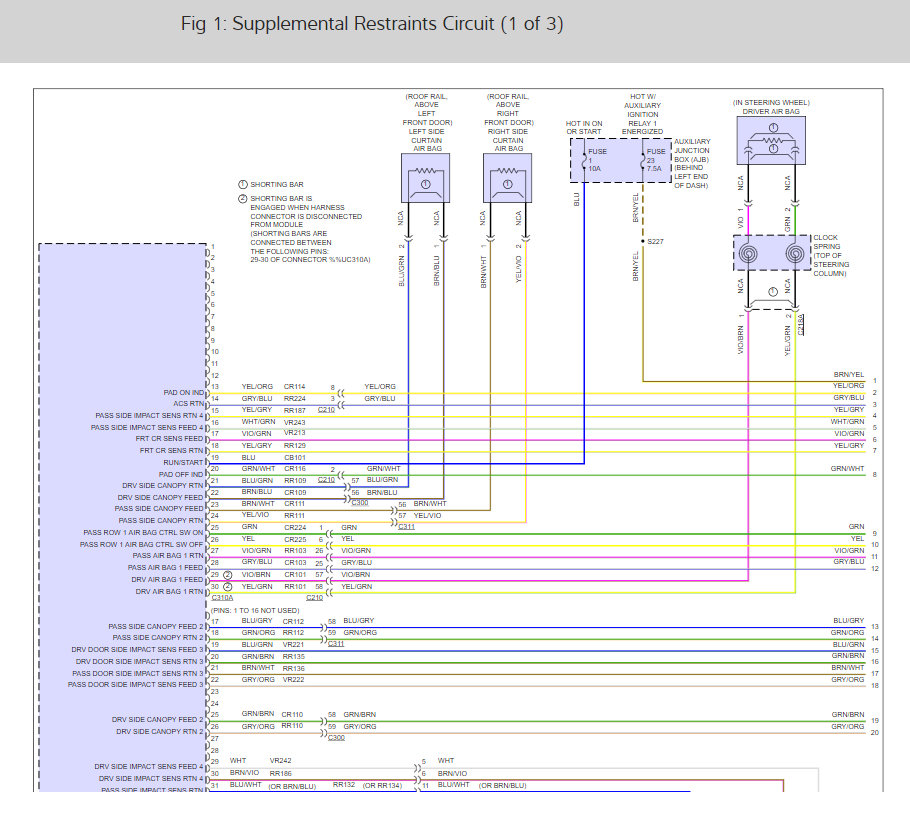Image resolution: width=910 pixels, height=813 pixels.
Task: Click the Auxiliary Junction Box description text
Action: point(692,164)
